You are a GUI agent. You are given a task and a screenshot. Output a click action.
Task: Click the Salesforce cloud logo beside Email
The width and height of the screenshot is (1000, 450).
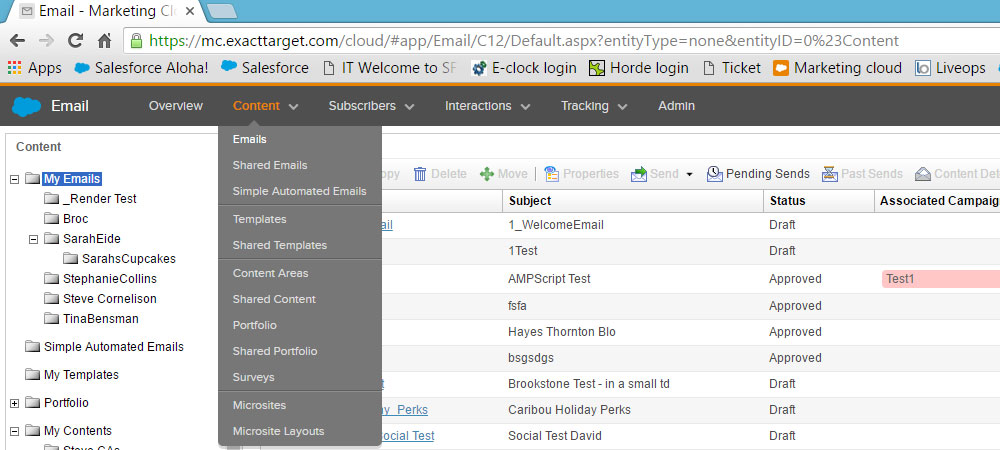pyautogui.click(x=26, y=106)
